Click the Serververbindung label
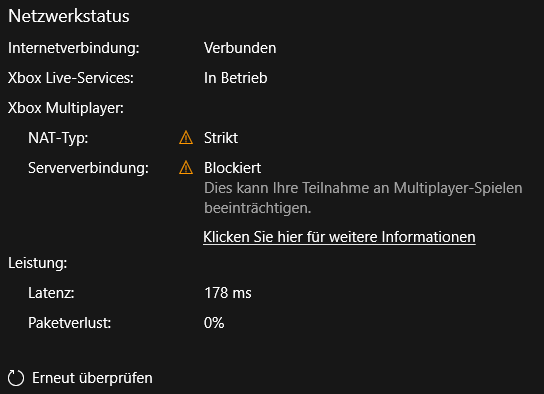The image size is (544, 394). point(88,168)
